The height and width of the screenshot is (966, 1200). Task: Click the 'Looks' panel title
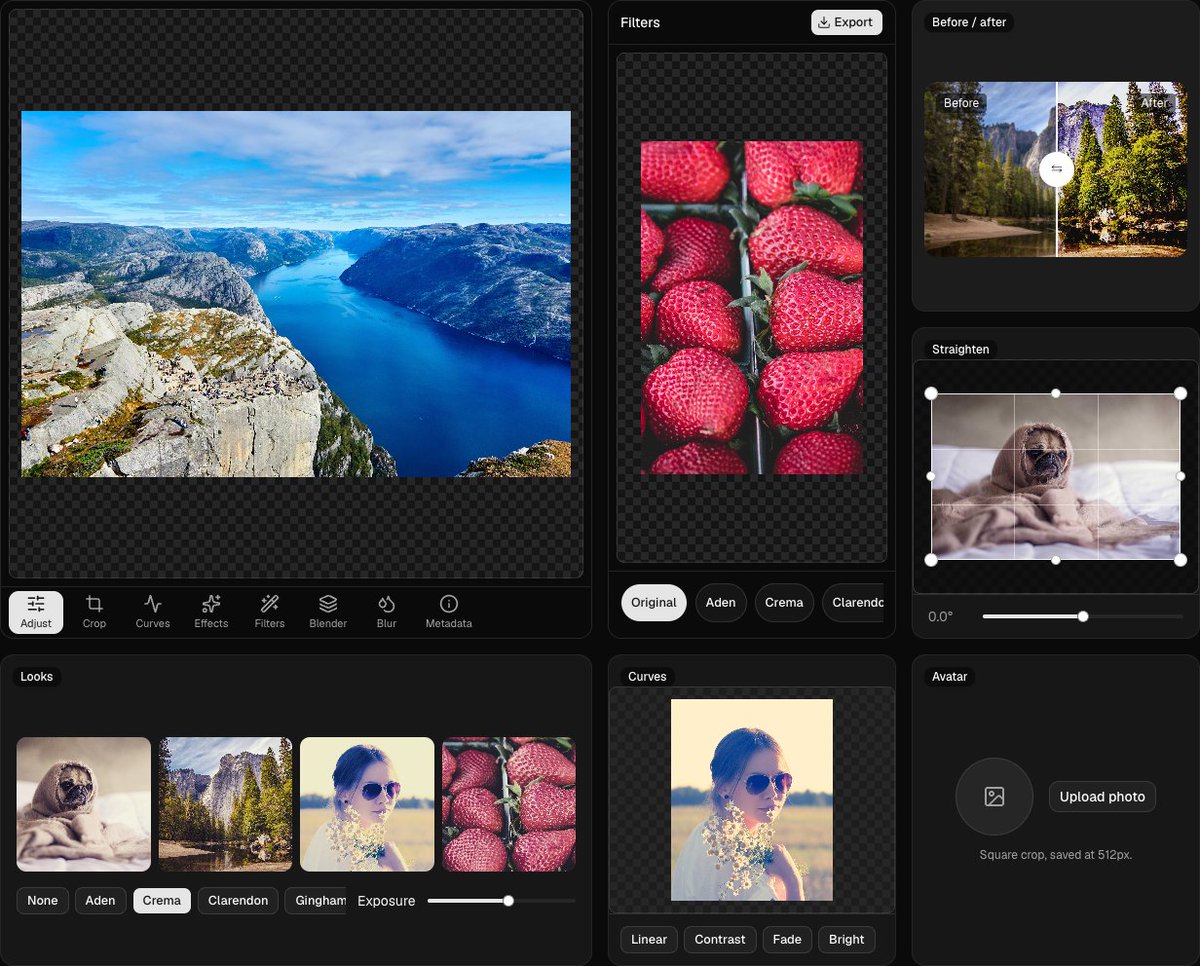[x=37, y=677]
